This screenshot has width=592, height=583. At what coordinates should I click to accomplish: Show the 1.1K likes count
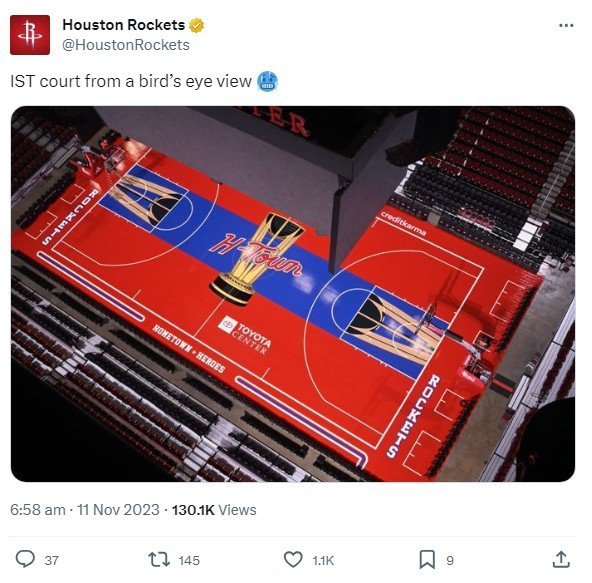[323, 560]
